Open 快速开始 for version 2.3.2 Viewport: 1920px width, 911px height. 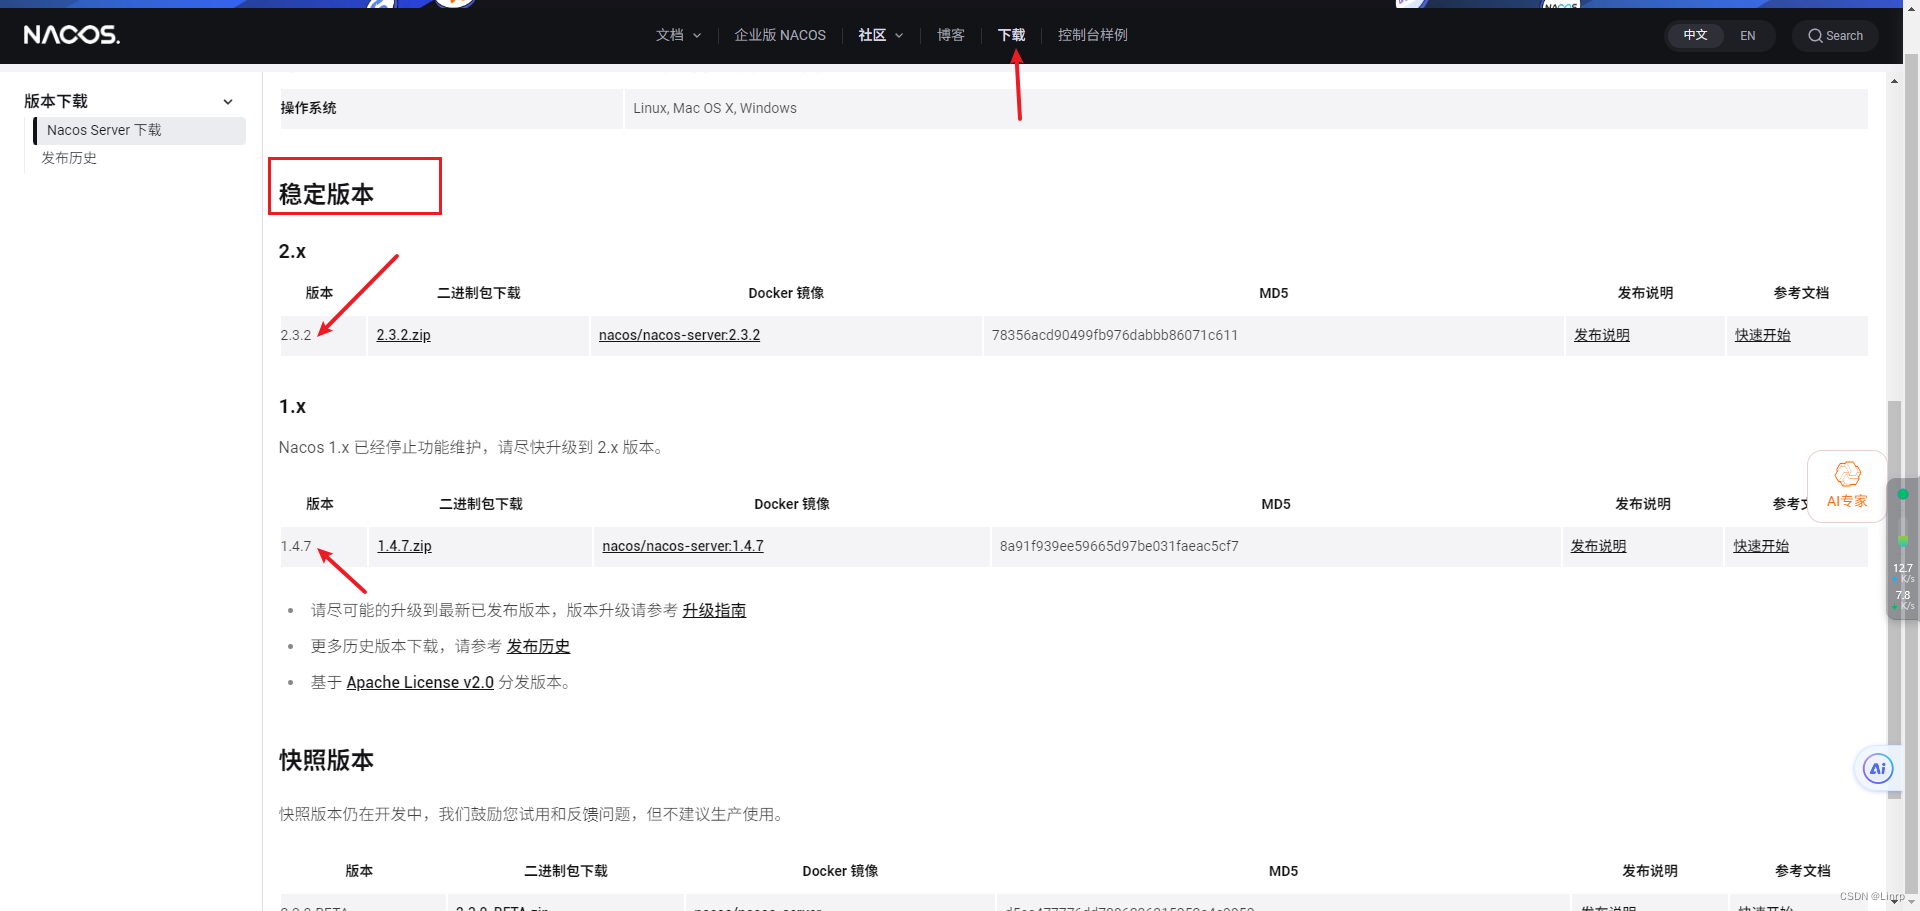tap(1762, 335)
